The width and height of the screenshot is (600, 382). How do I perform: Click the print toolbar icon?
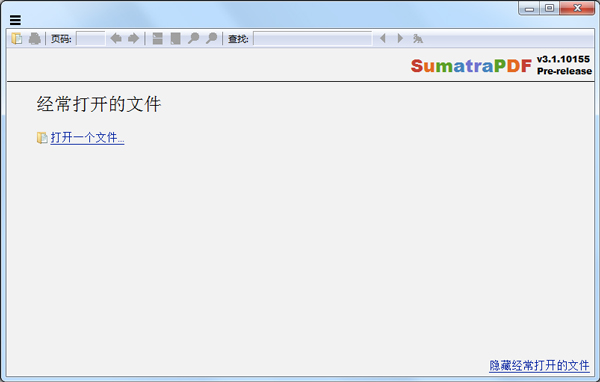click(x=34, y=39)
